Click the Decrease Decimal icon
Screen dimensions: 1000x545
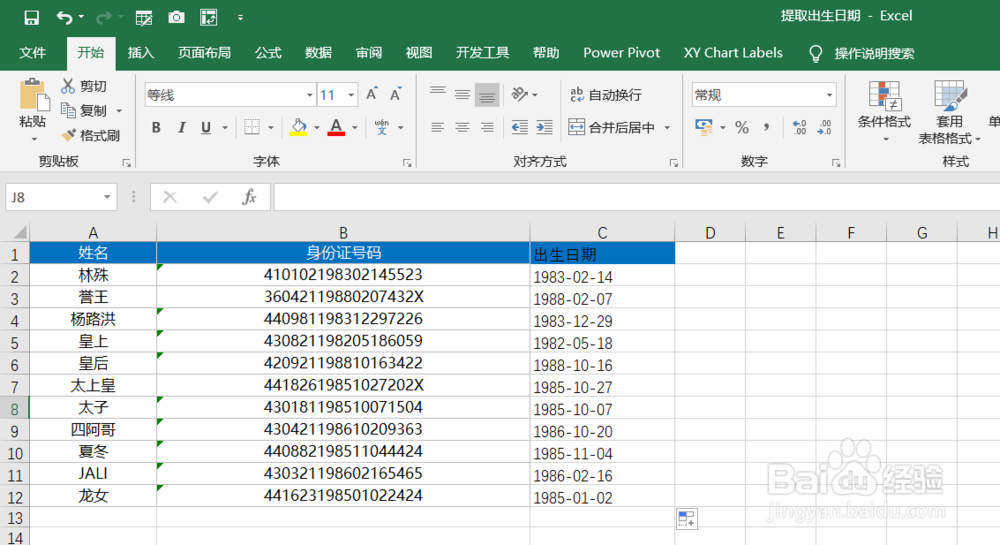[x=824, y=127]
